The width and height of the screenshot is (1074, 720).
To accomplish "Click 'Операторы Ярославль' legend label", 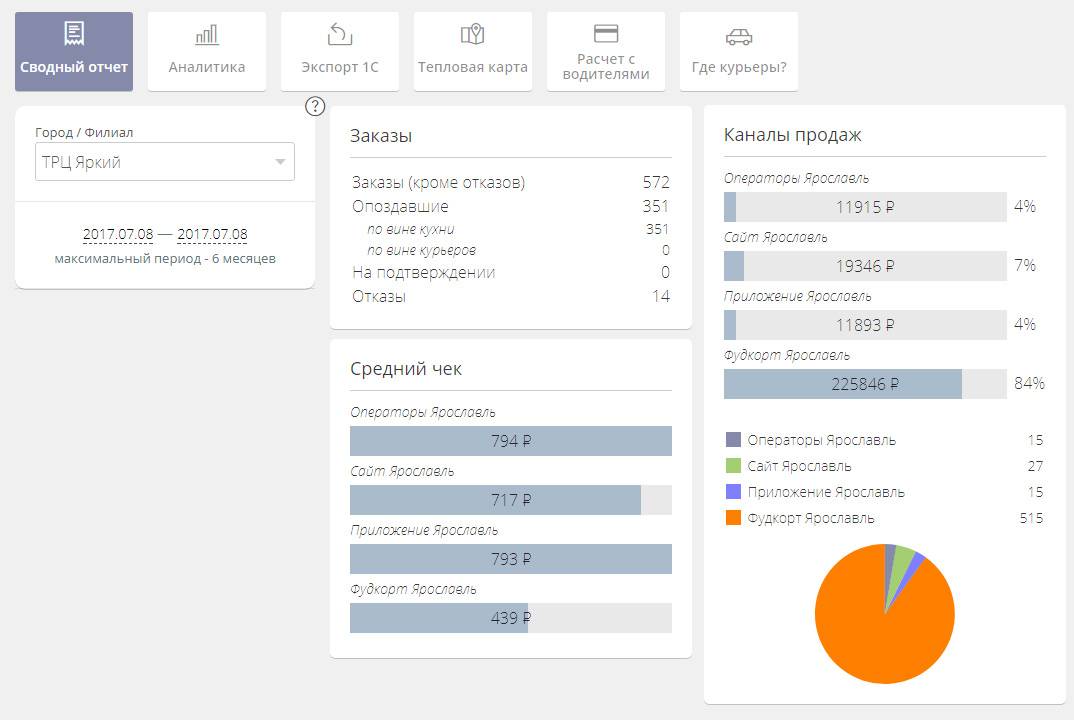I will click(821, 440).
